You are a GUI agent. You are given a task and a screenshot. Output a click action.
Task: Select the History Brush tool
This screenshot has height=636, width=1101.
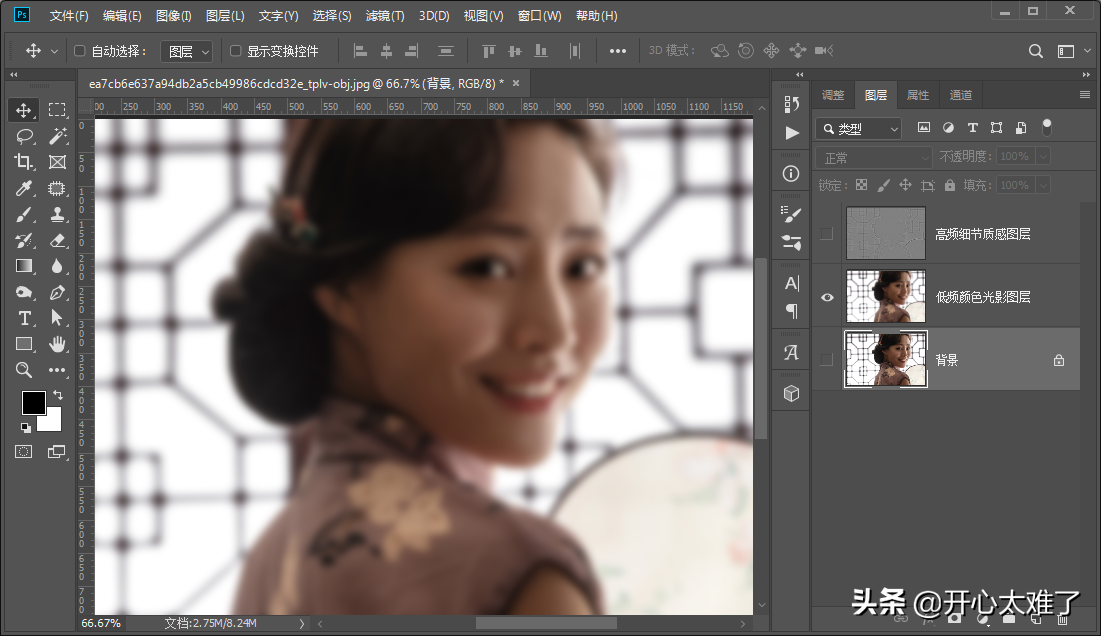(x=24, y=240)
